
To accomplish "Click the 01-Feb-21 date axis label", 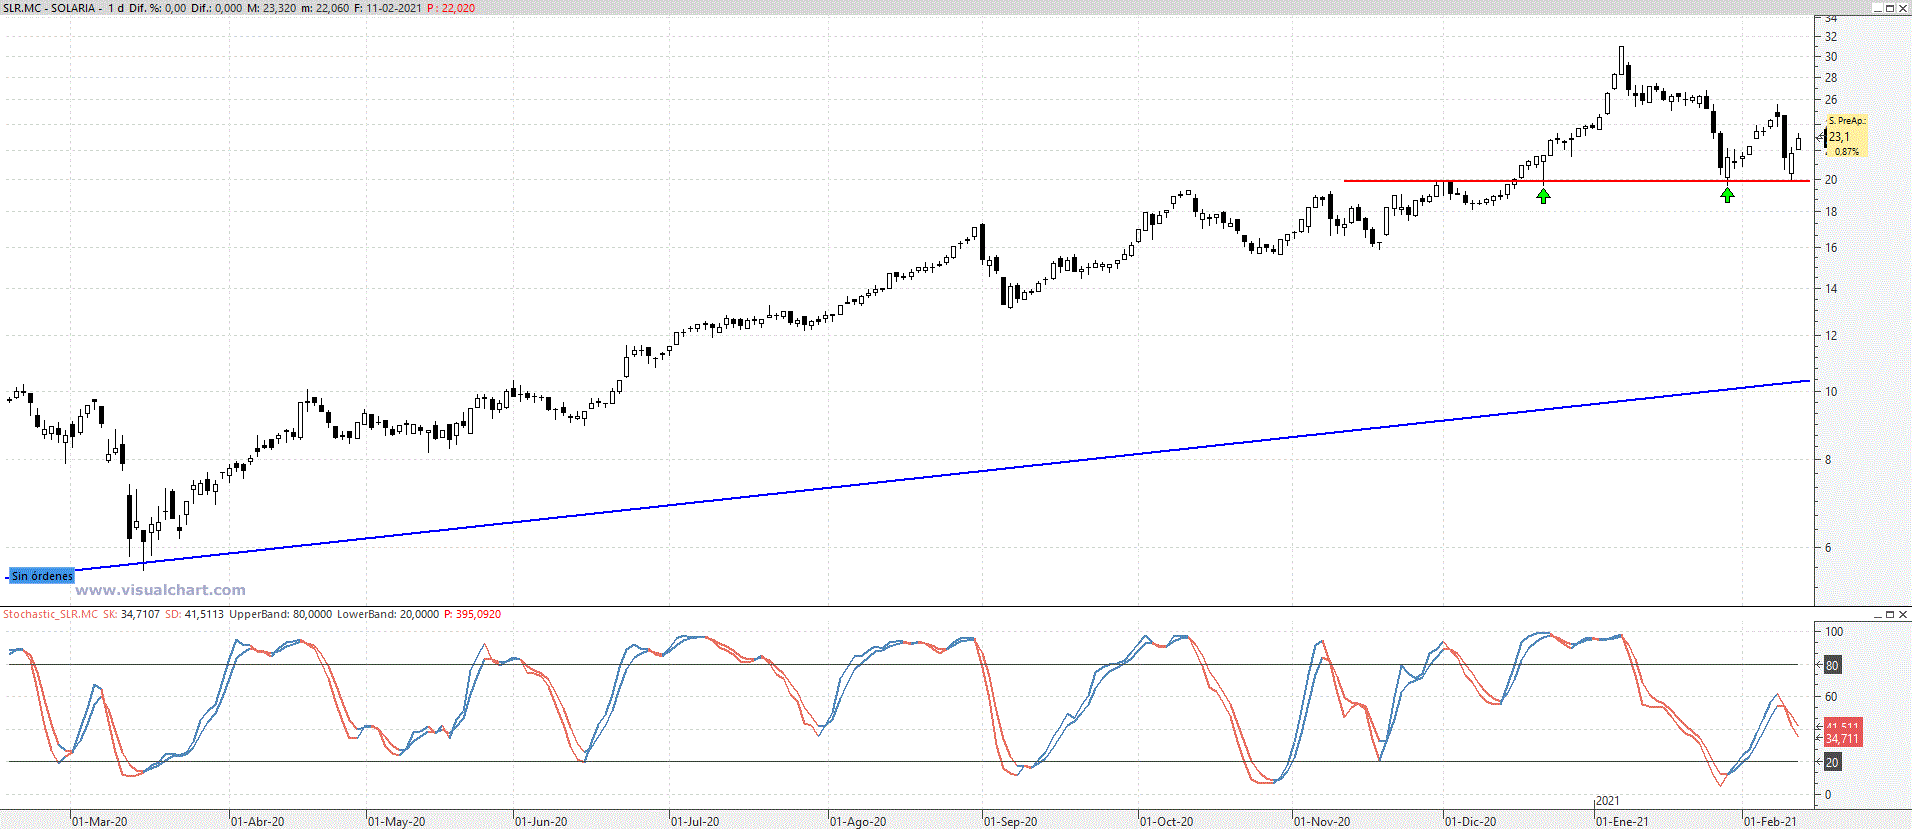I will (x=1770, y=822).
